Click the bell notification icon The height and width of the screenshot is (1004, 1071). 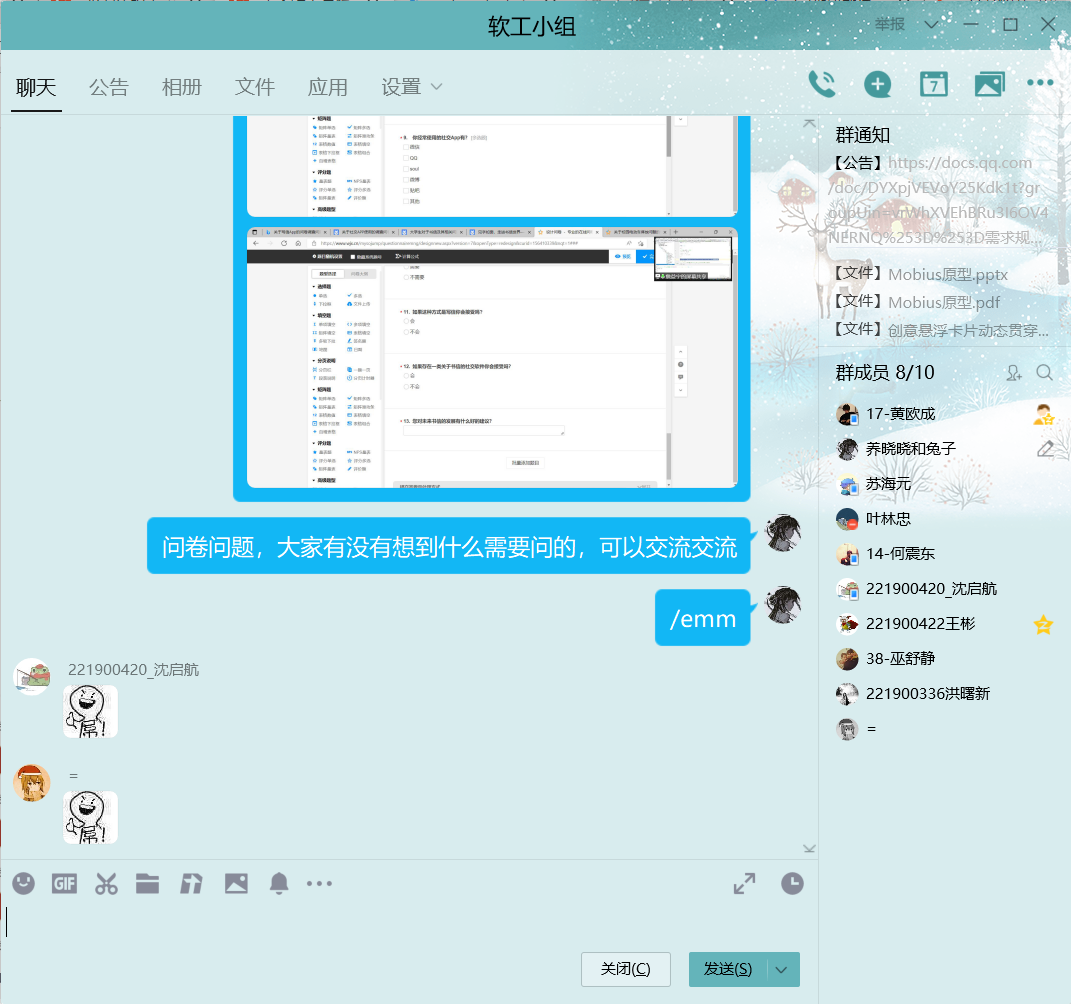(279, 884)
